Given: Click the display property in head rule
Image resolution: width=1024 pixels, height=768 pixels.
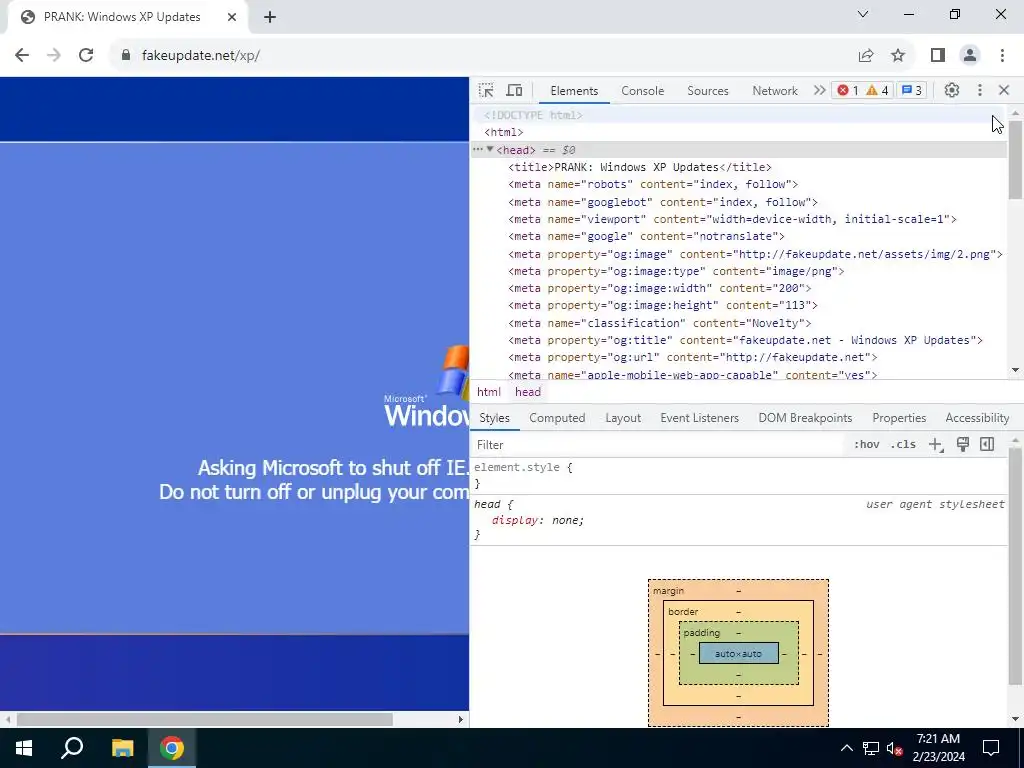Looking at the screenshot, I should pyautogui.click(x=517, y=520).
